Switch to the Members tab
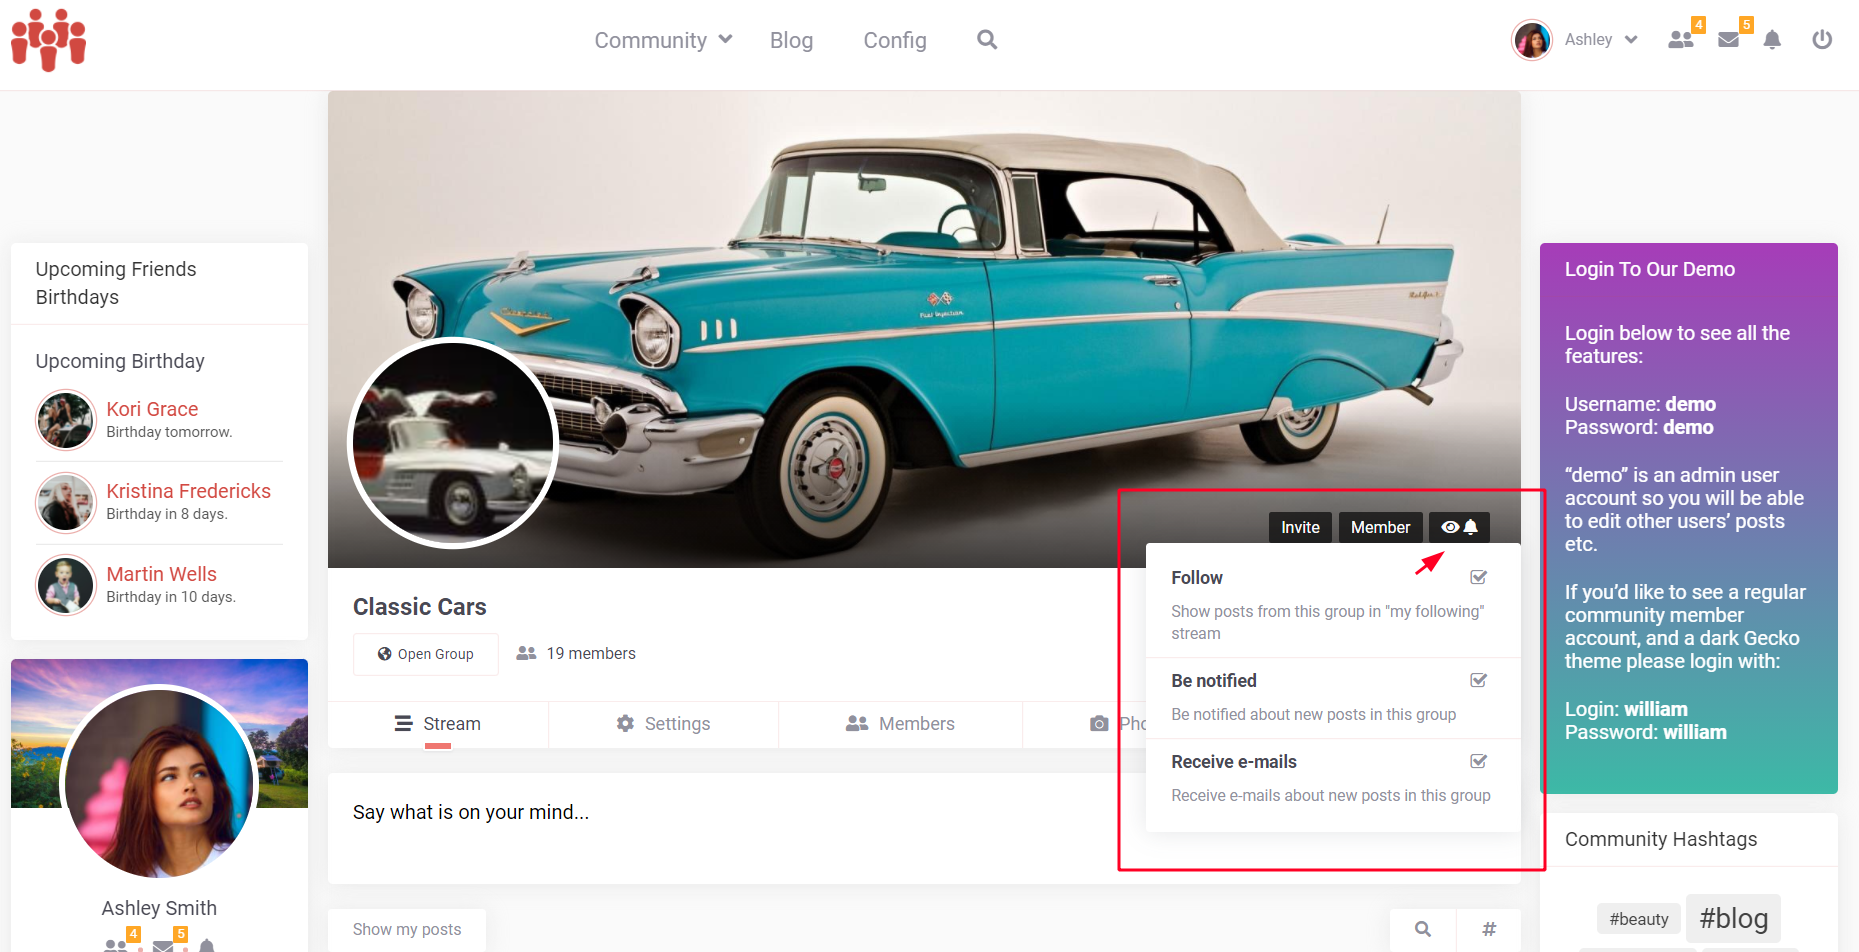 [x=900, y=724]
